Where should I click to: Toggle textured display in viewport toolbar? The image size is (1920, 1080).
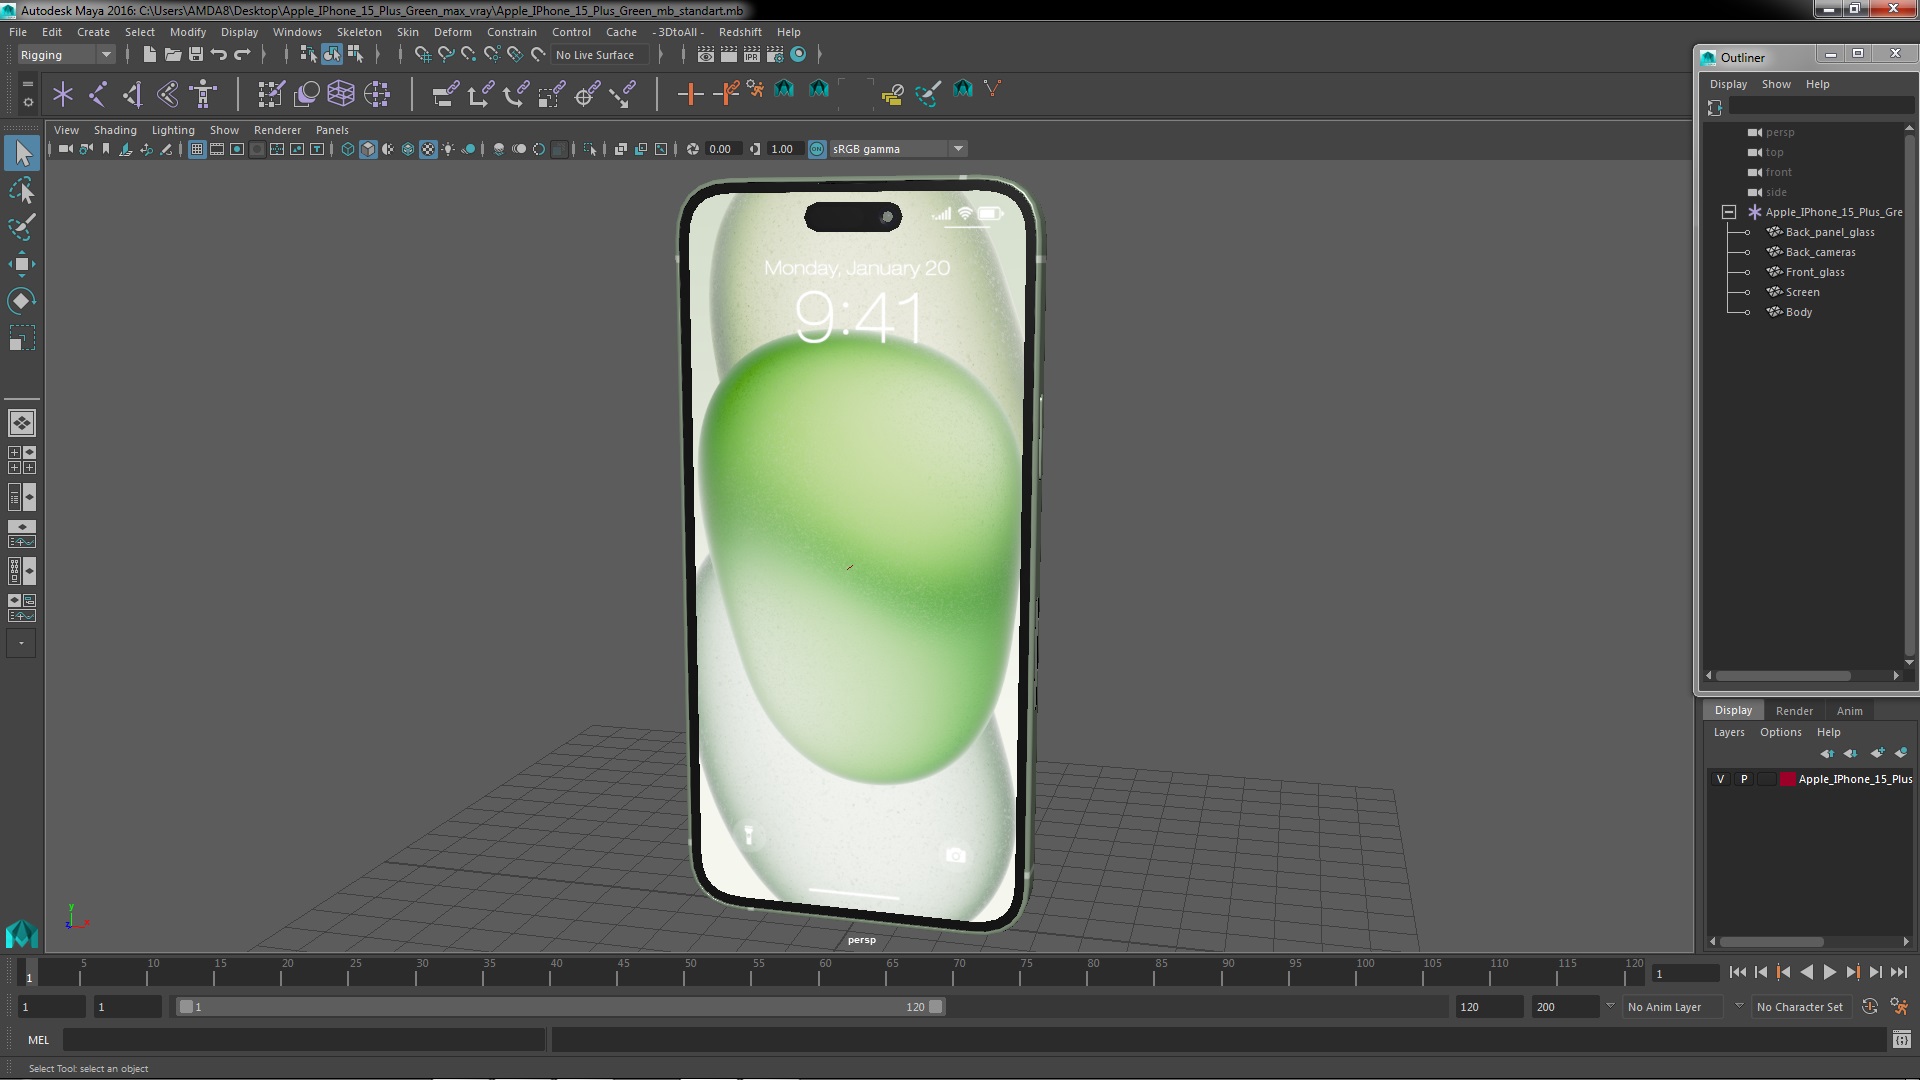point(428,149)
